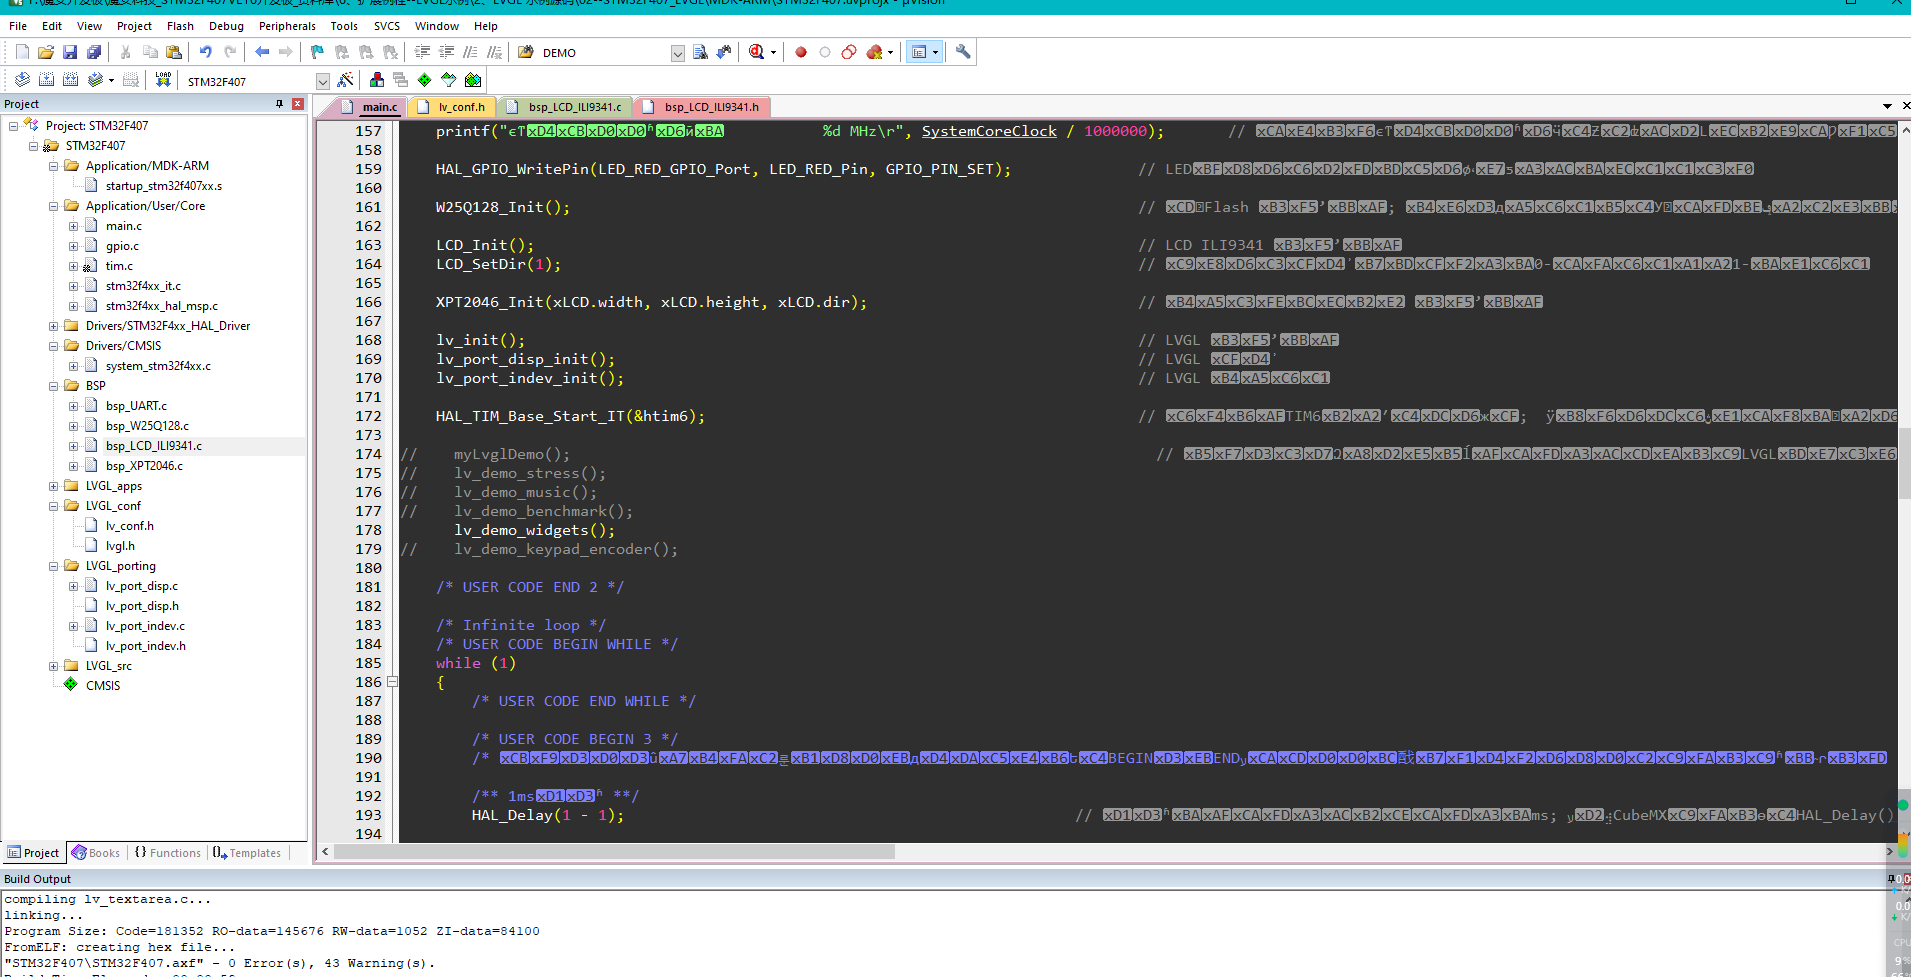Click the Build target icon
Screen dimensions: 1911x977
(47, 80)
